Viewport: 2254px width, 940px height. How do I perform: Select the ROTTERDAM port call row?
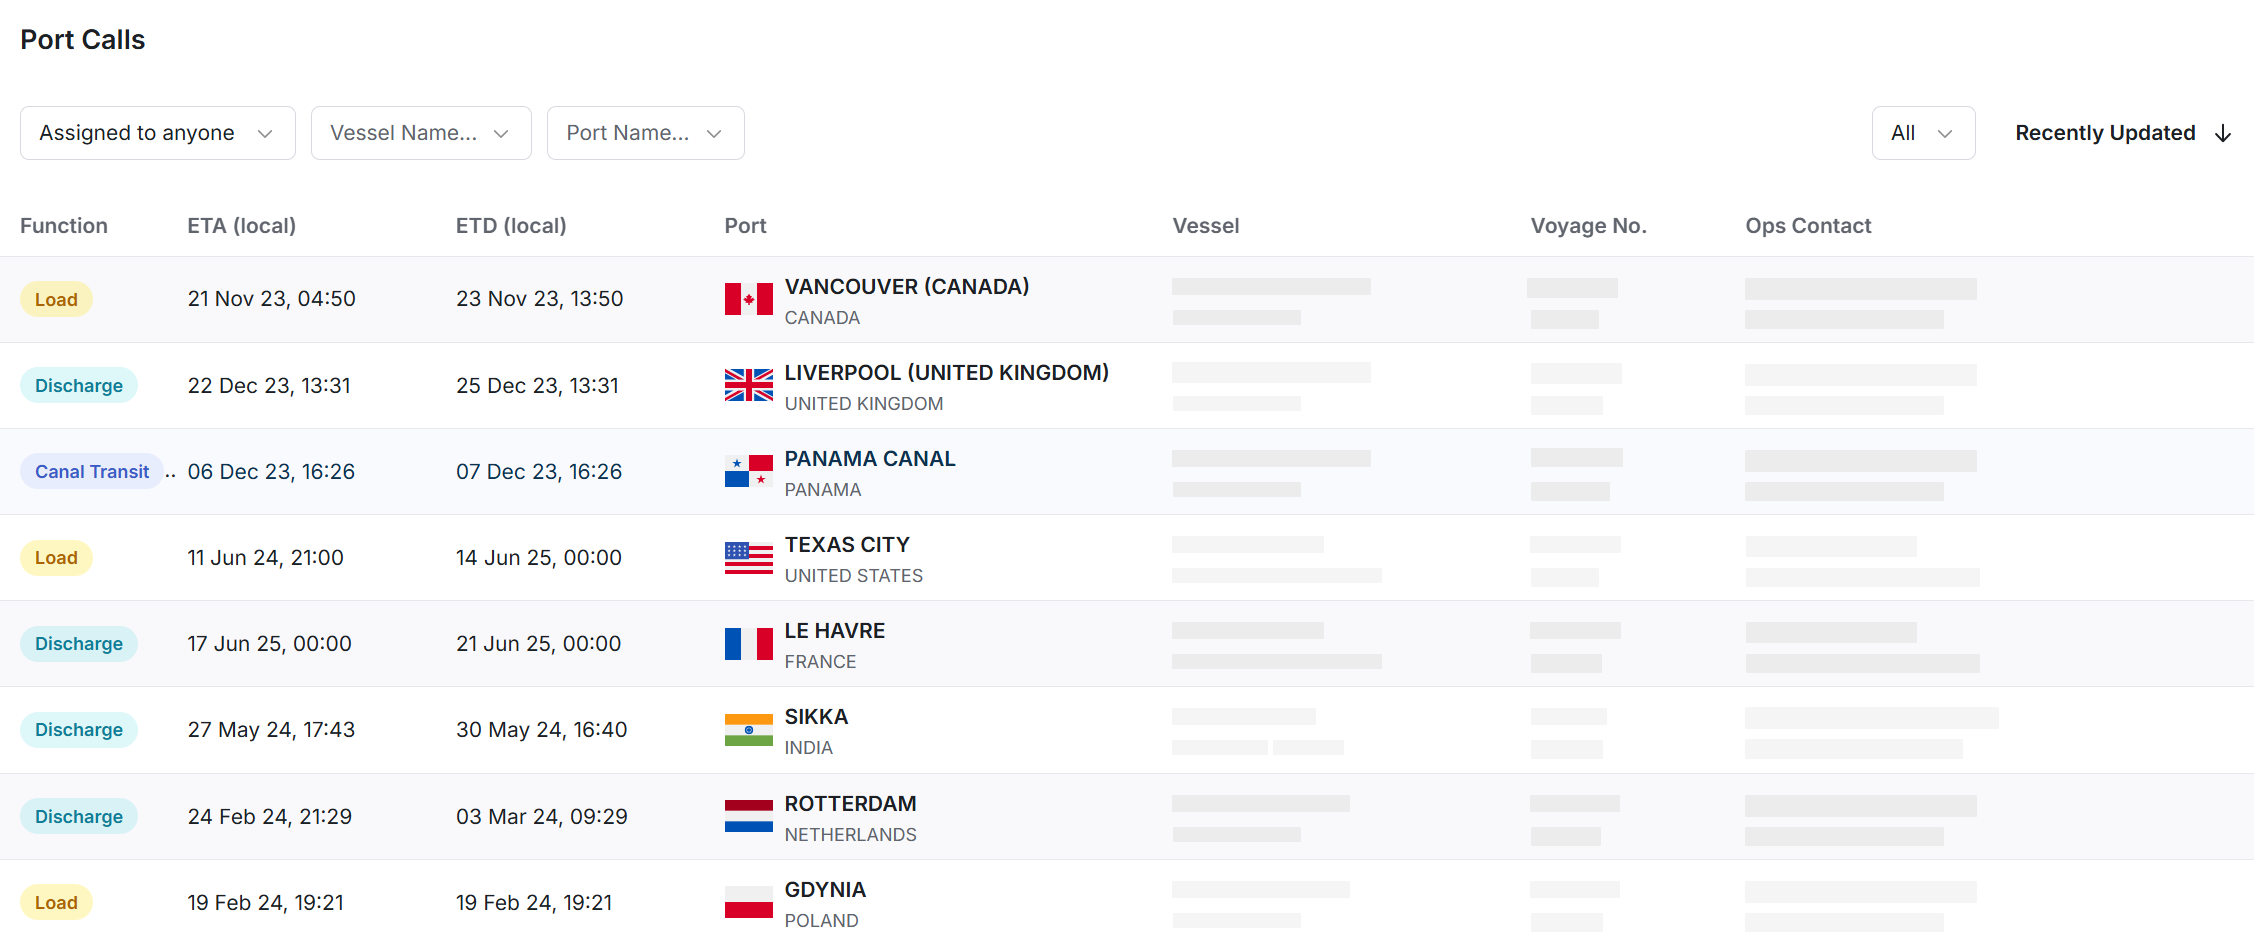tap(850, 804)
